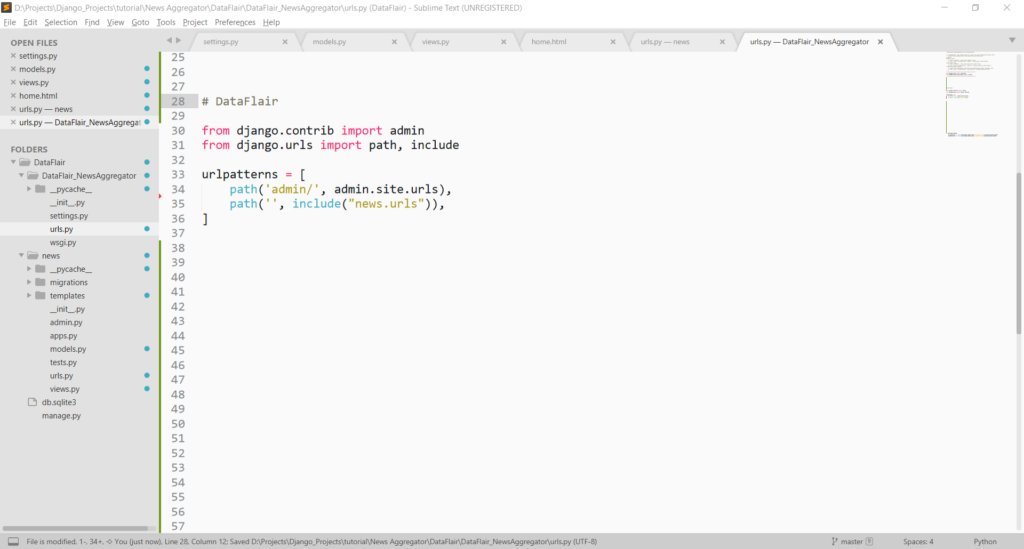The image size is (1024, 549).
Task: Close the home.html tab
Action: point(612,42)
